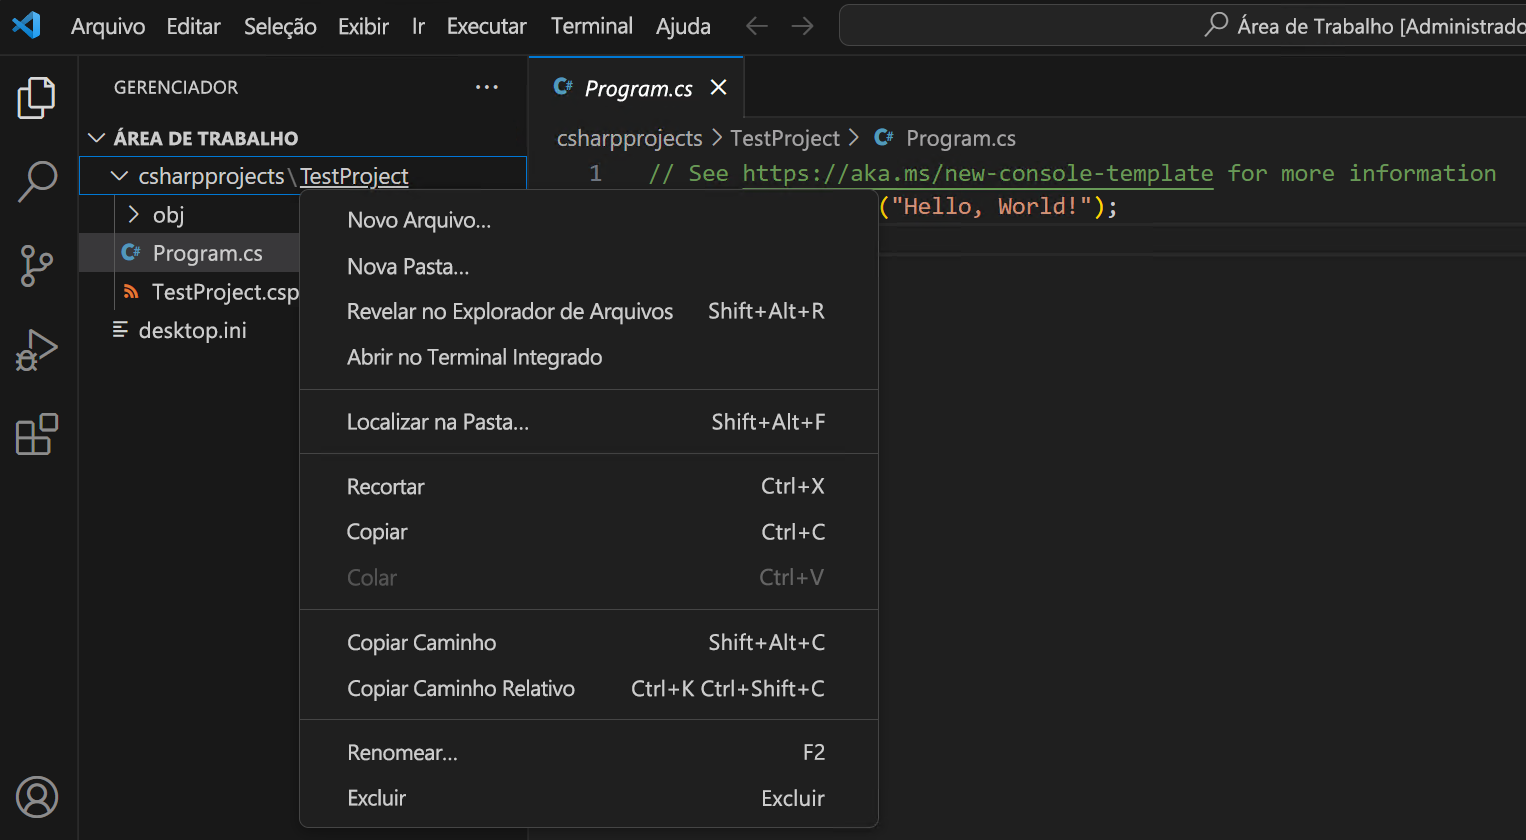Open the aka.ms/new-console-template link
Screen dimensions: 1526x840
click(978, 173)
